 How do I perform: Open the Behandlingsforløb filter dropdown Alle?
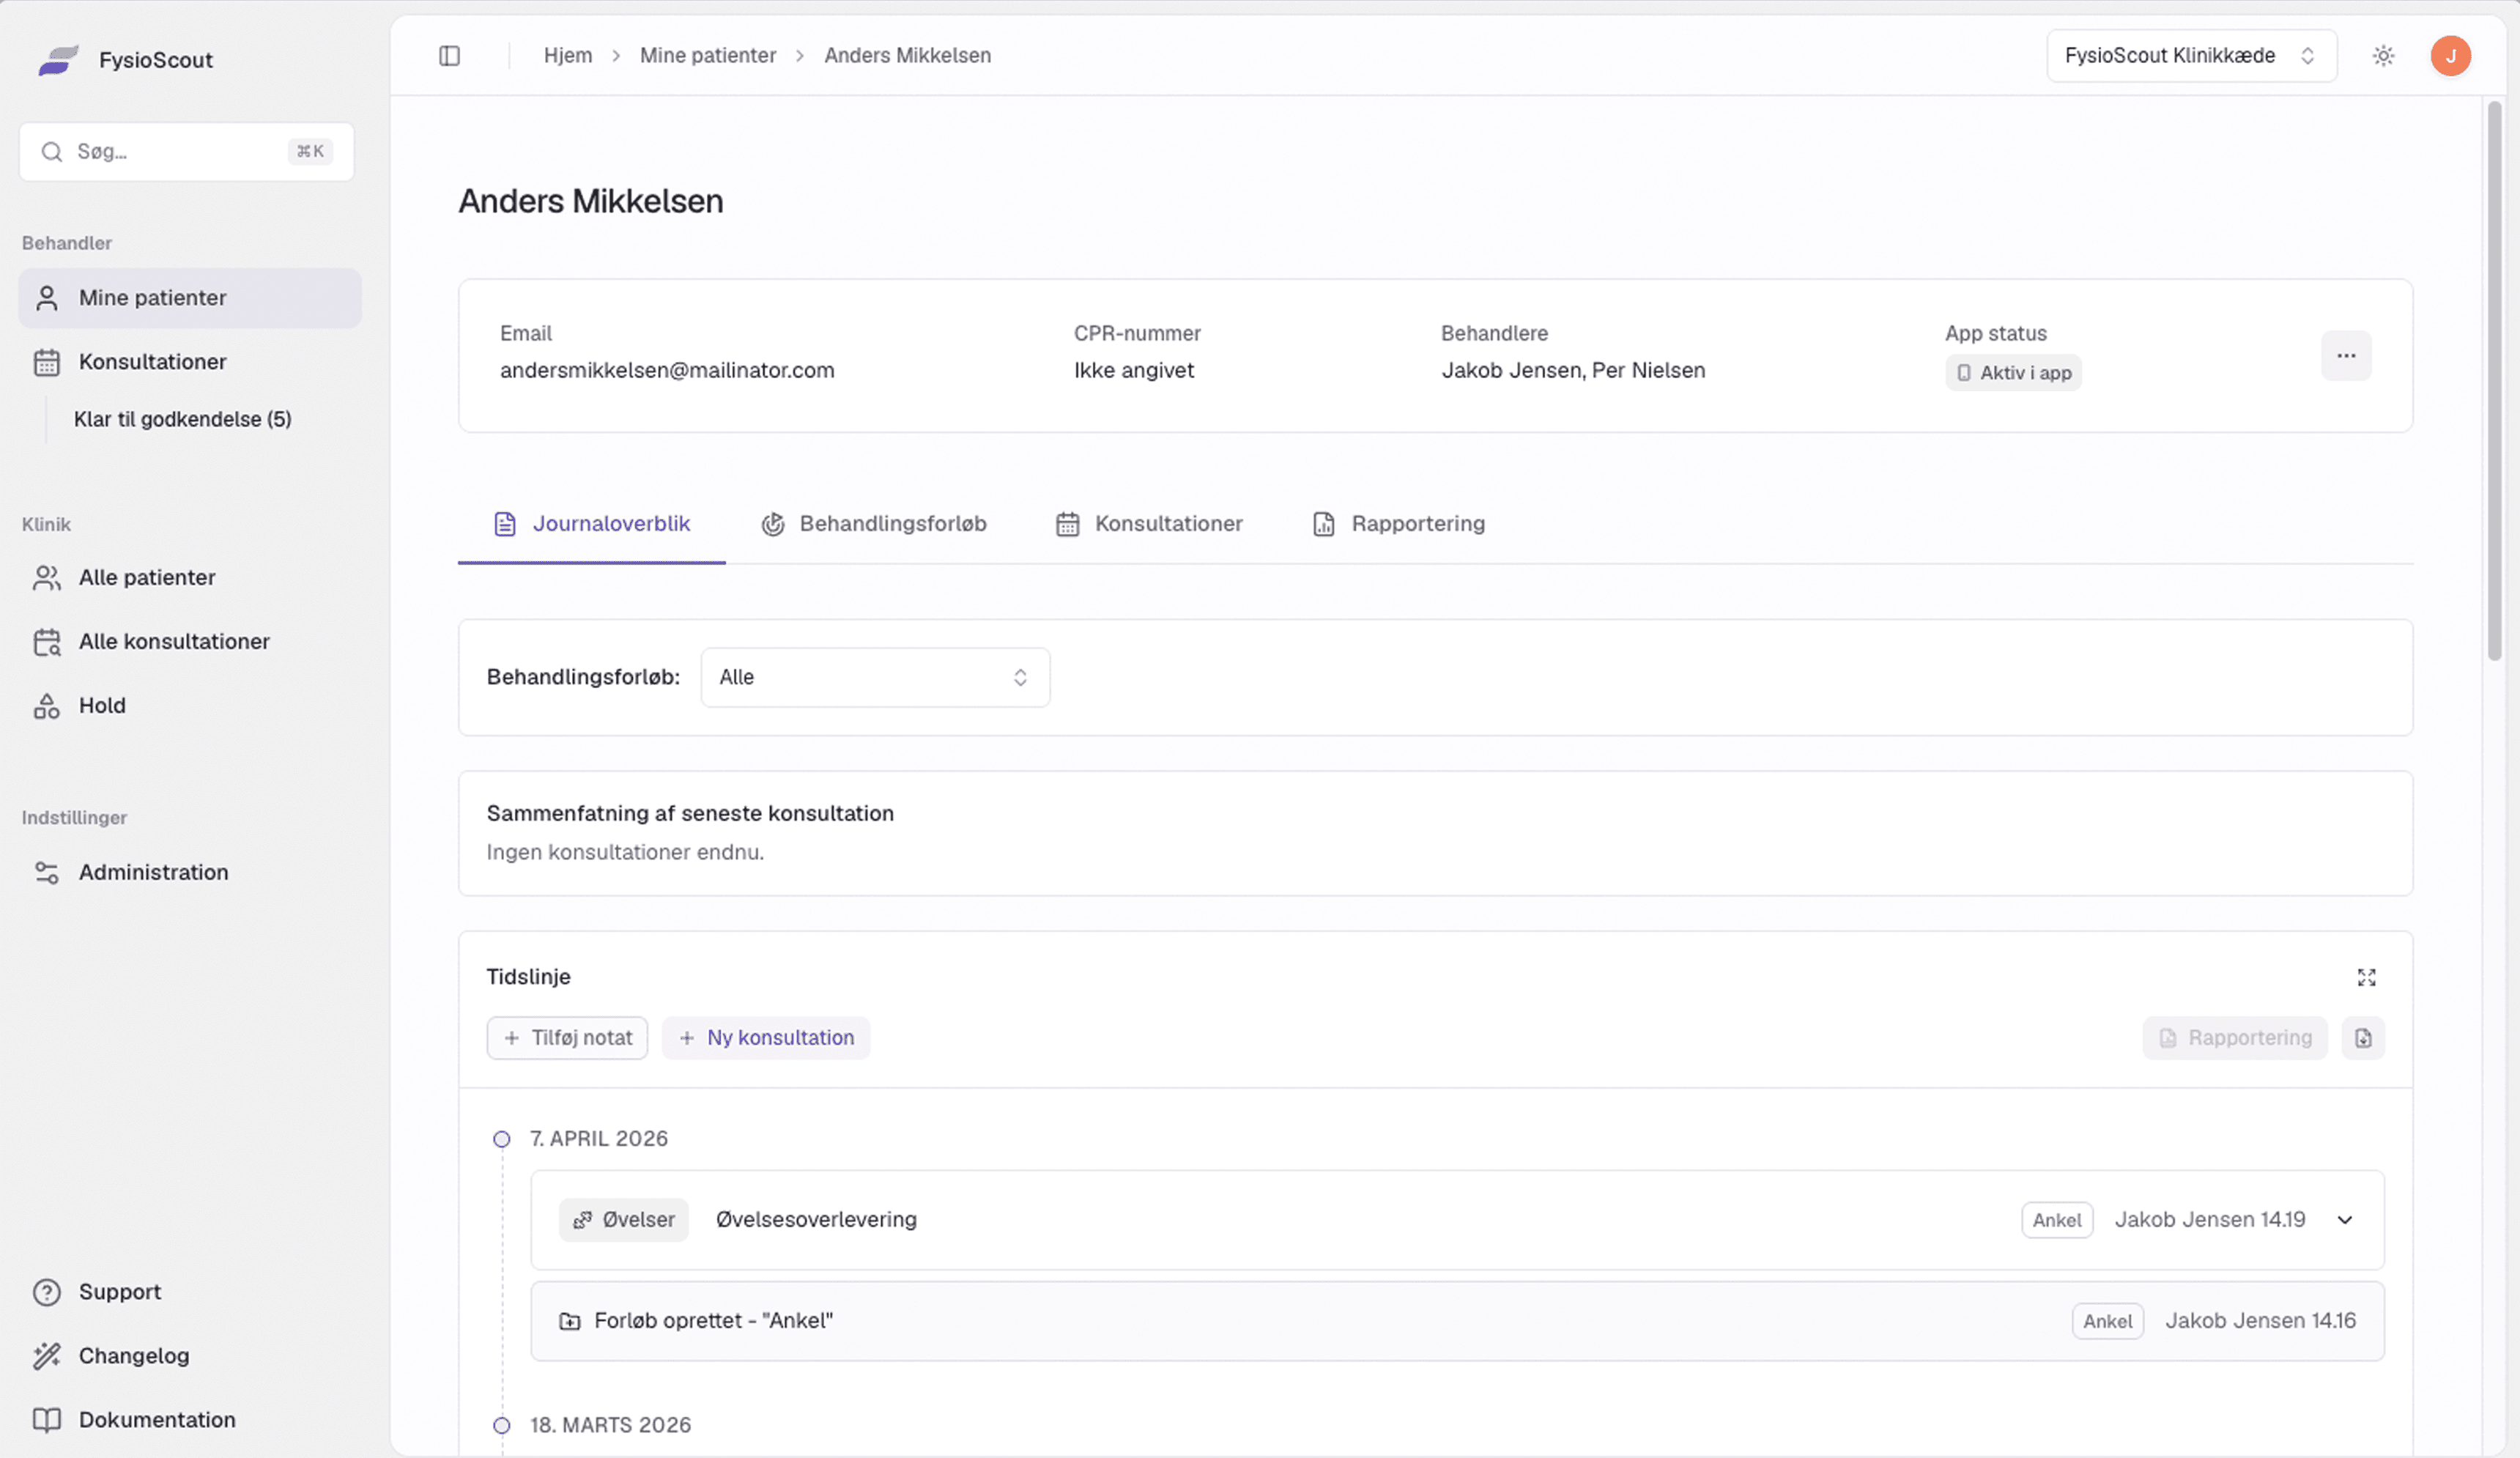pos(876,678)
